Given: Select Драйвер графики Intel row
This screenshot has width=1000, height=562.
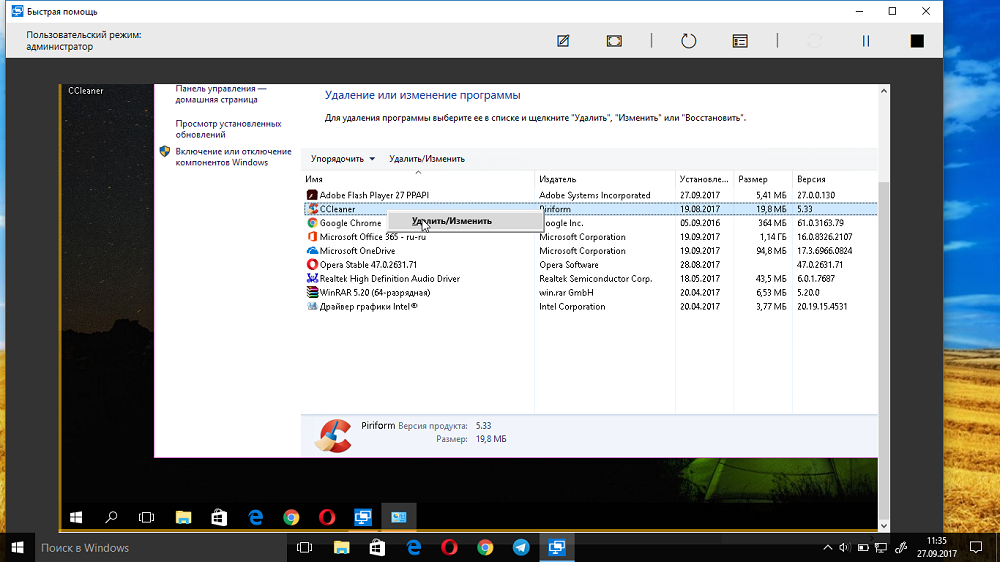Looking at the screenshot, I should click(590, 307).
